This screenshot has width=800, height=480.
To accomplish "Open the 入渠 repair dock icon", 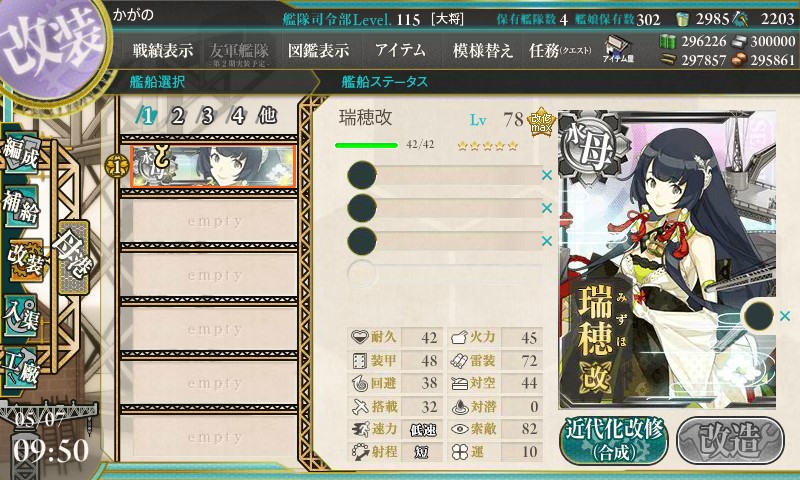I will click(x=21, y=315).
